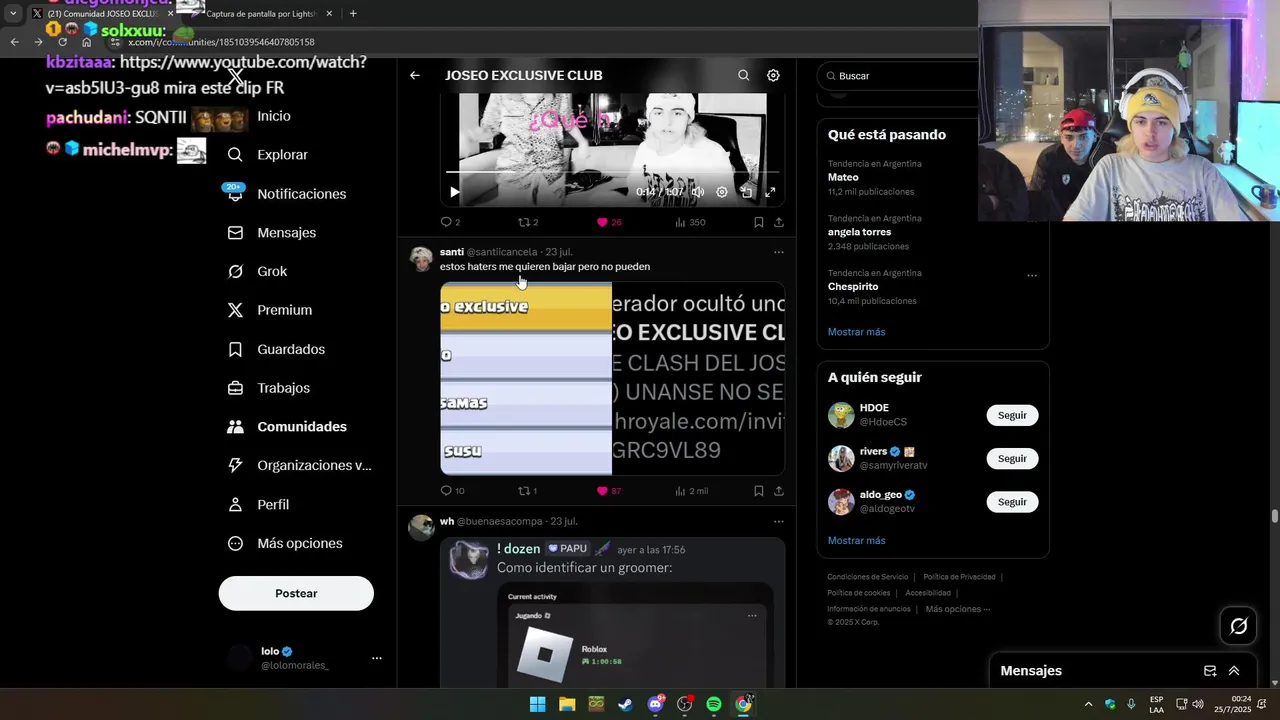Open account menu dots next to lolo
This screenshot has height=720, width=1280.
coord(377,658)
